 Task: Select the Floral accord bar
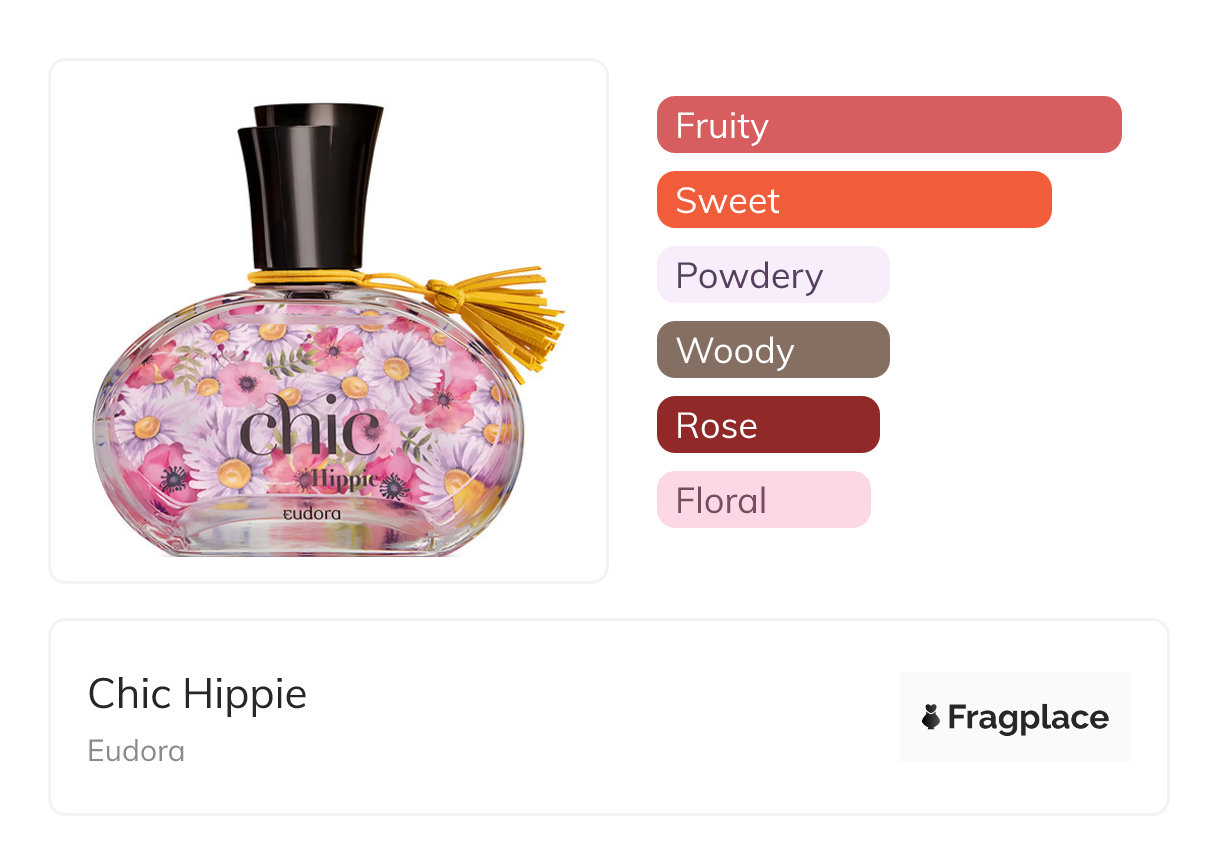coord(764,500)
